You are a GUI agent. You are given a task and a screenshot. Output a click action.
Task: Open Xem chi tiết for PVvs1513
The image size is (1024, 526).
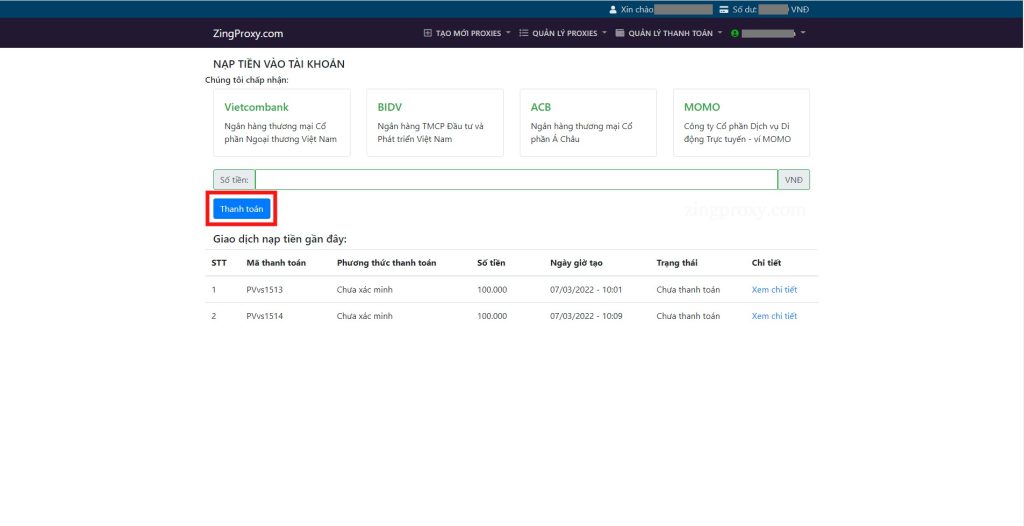click(775, 289)
